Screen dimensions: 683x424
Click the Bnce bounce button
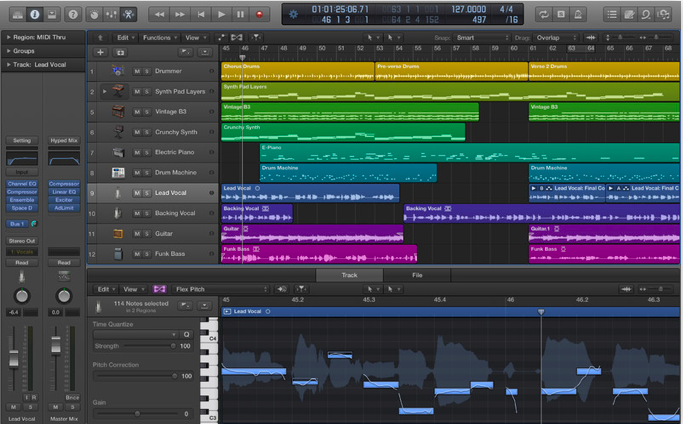coord(72,397)
